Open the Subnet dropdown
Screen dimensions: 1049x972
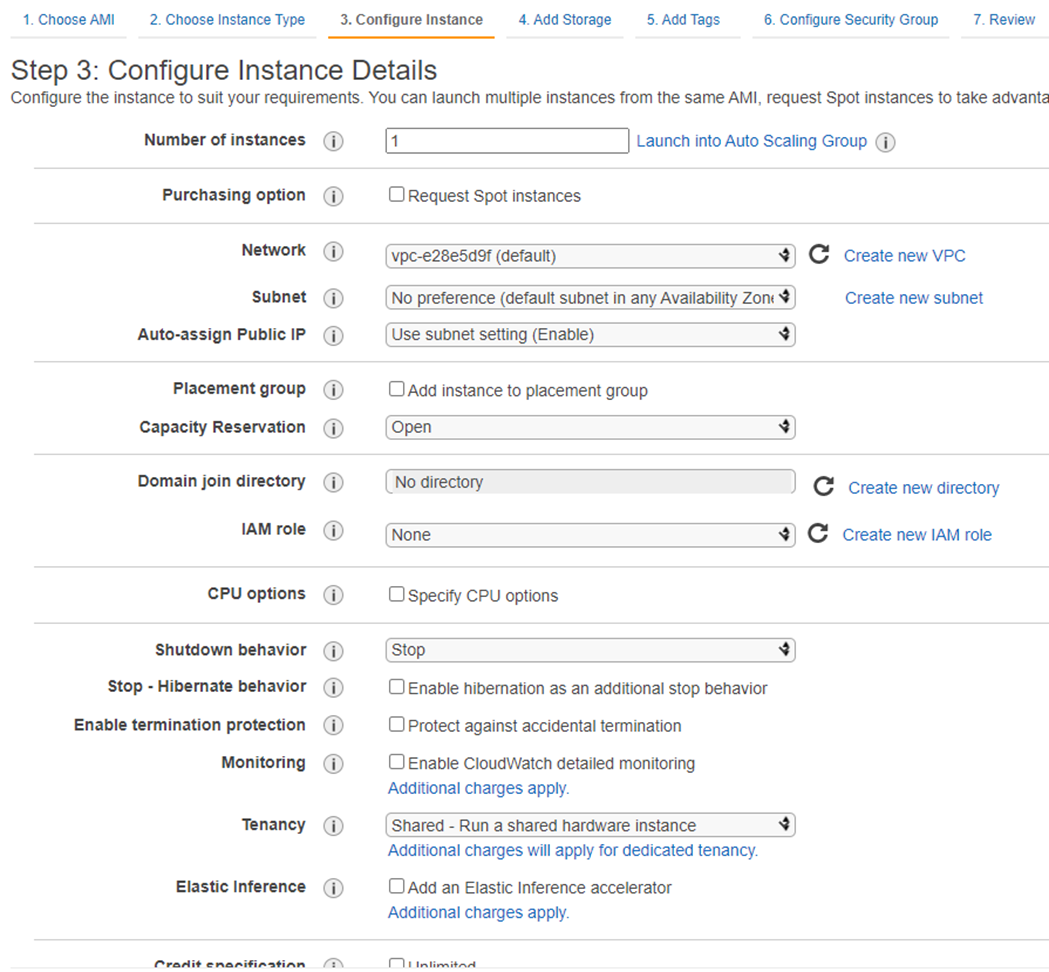coord(590,297)
